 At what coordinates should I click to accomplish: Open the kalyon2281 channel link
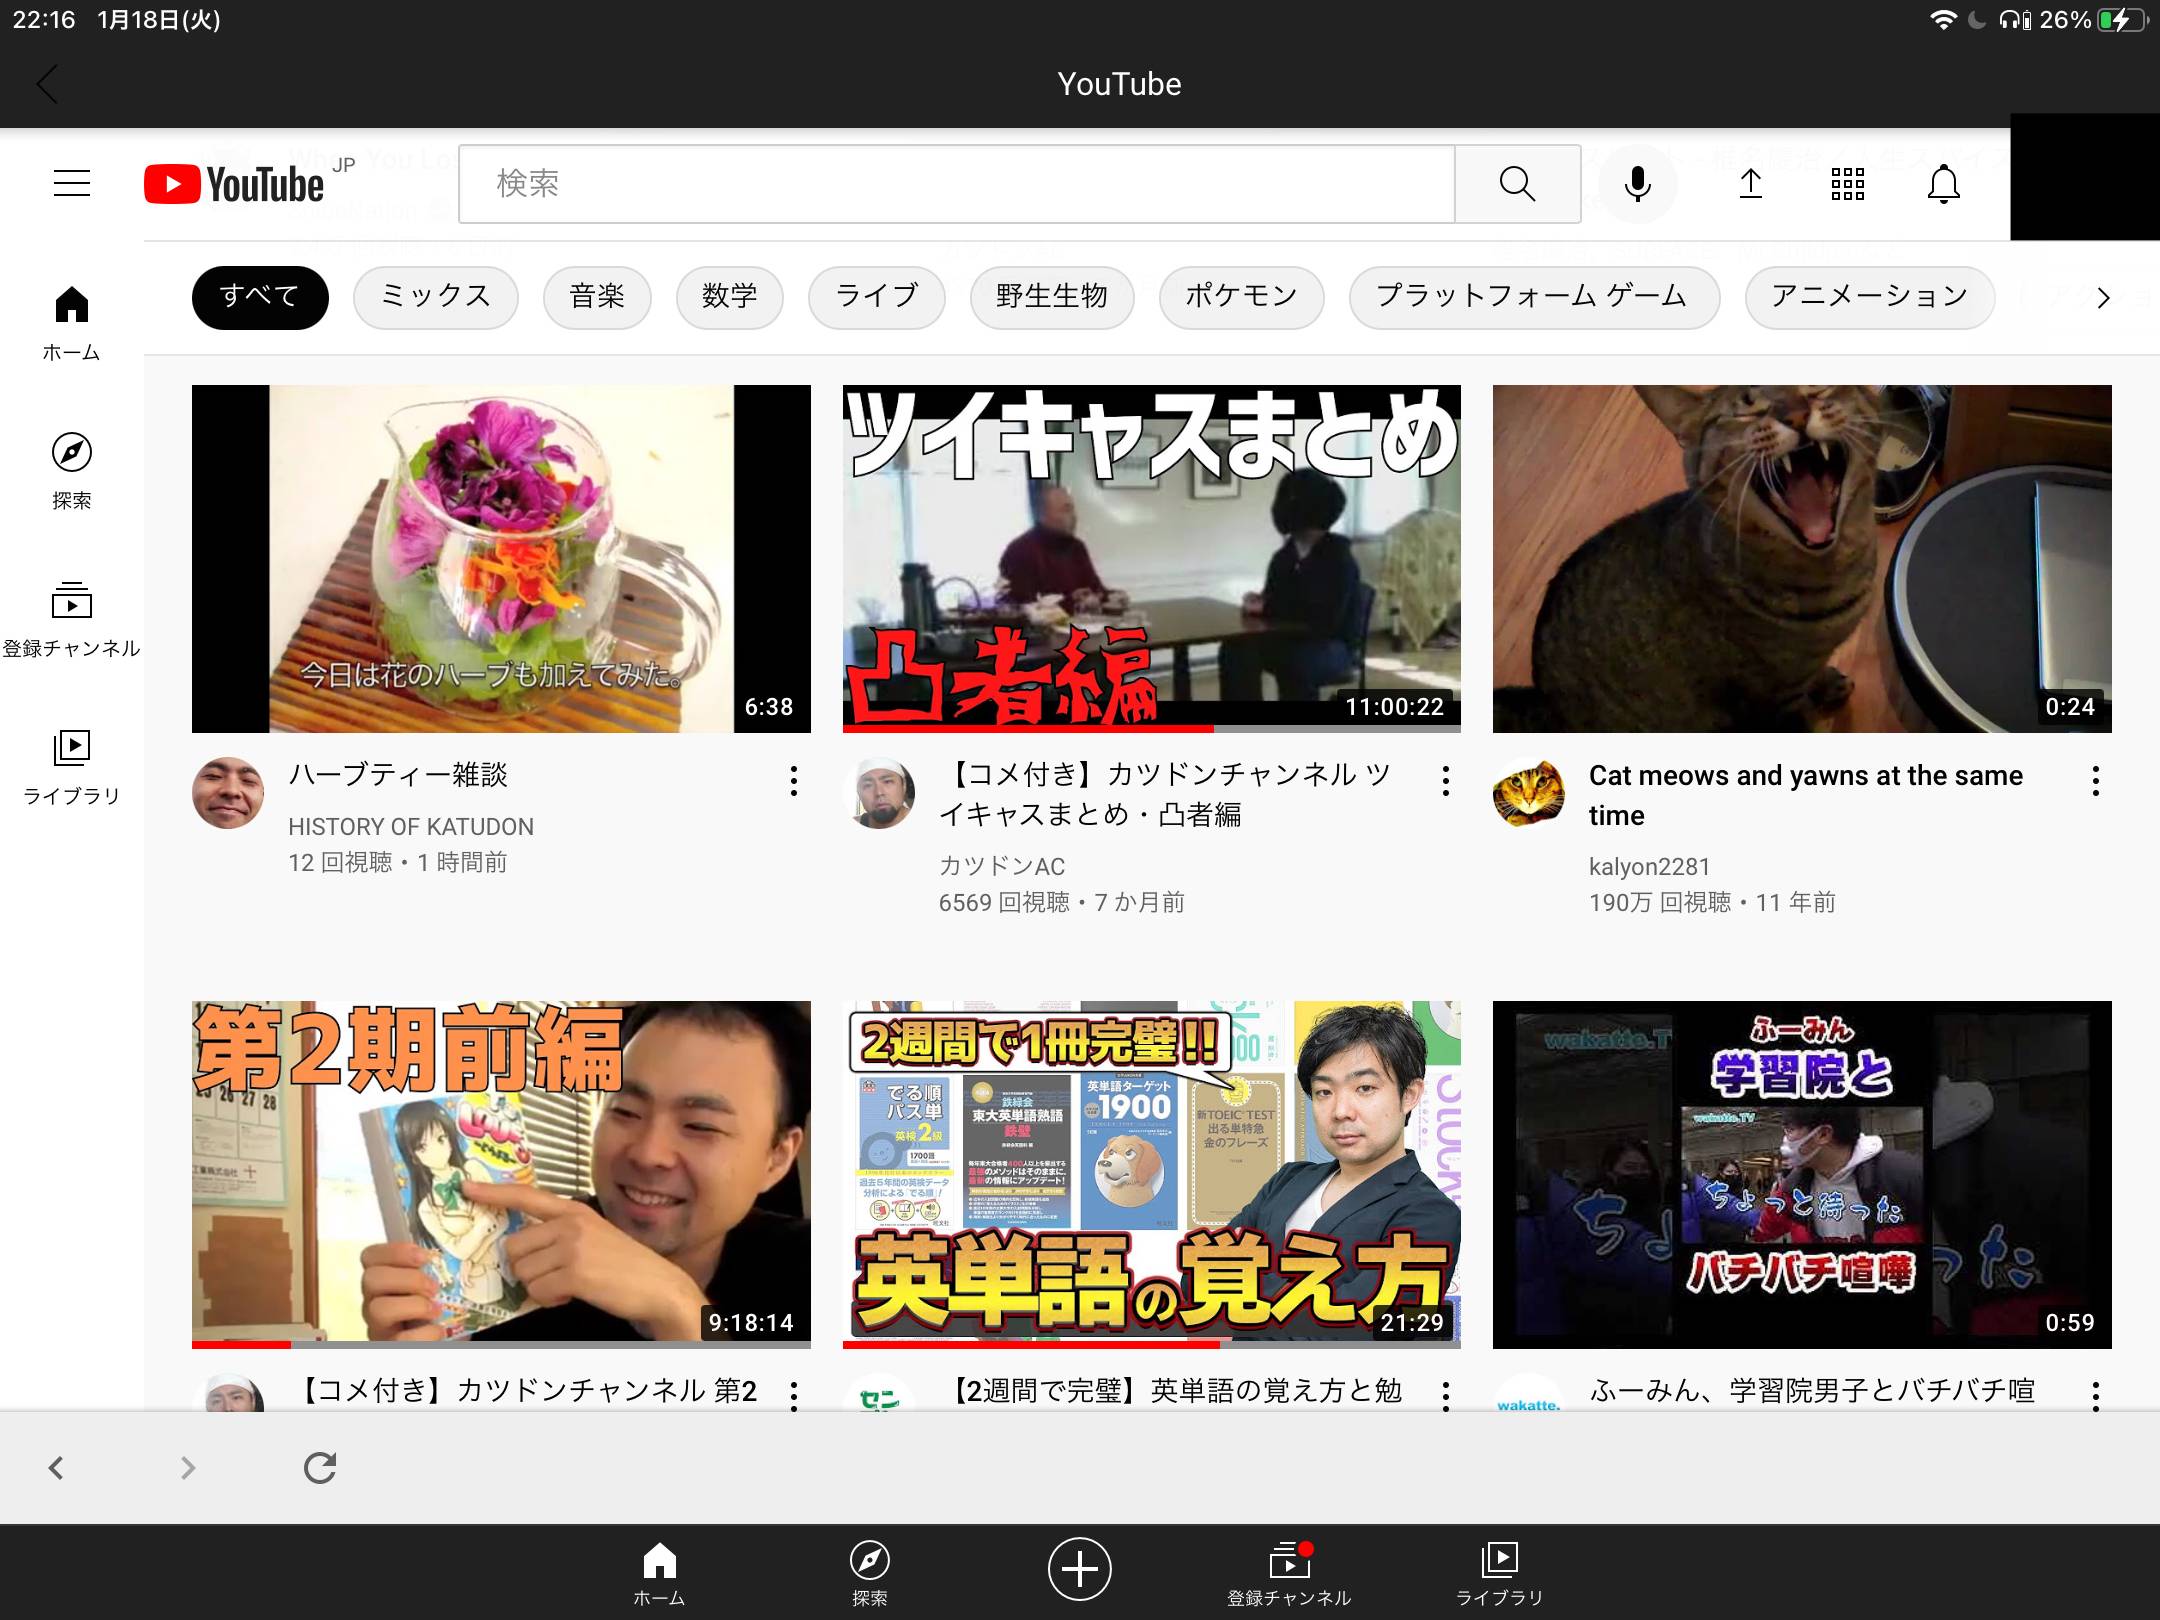click(x=1649, y=866)
